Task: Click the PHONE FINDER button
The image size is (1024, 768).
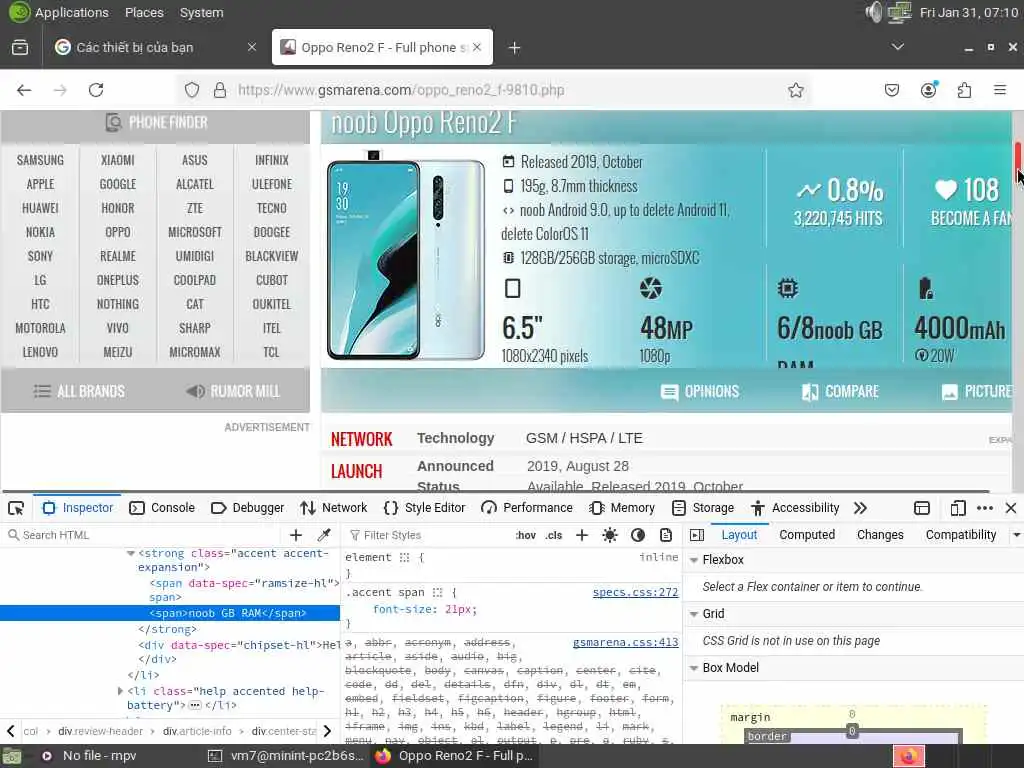Action: point(155,123)
